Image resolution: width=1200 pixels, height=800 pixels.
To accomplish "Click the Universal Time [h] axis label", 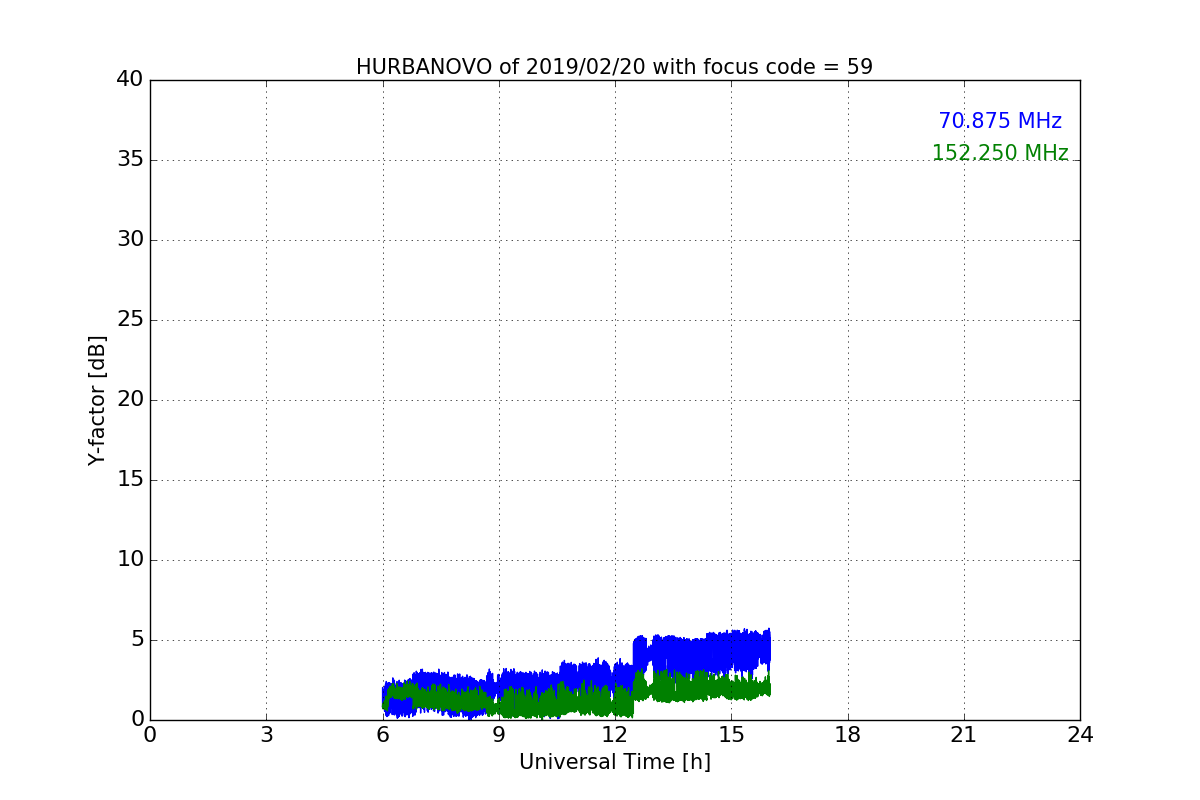I will click(614, 762).
